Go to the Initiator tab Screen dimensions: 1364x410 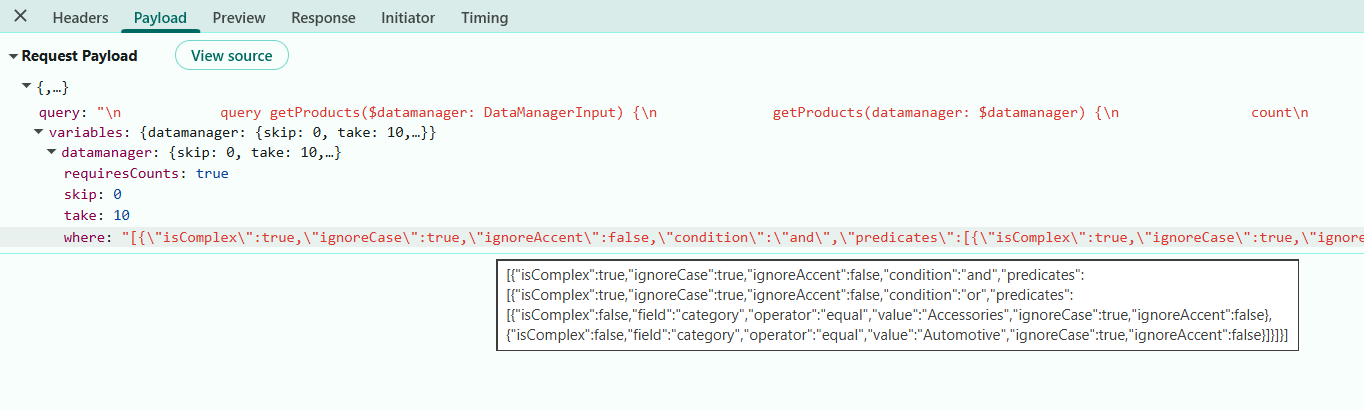[x=408, y=18]
